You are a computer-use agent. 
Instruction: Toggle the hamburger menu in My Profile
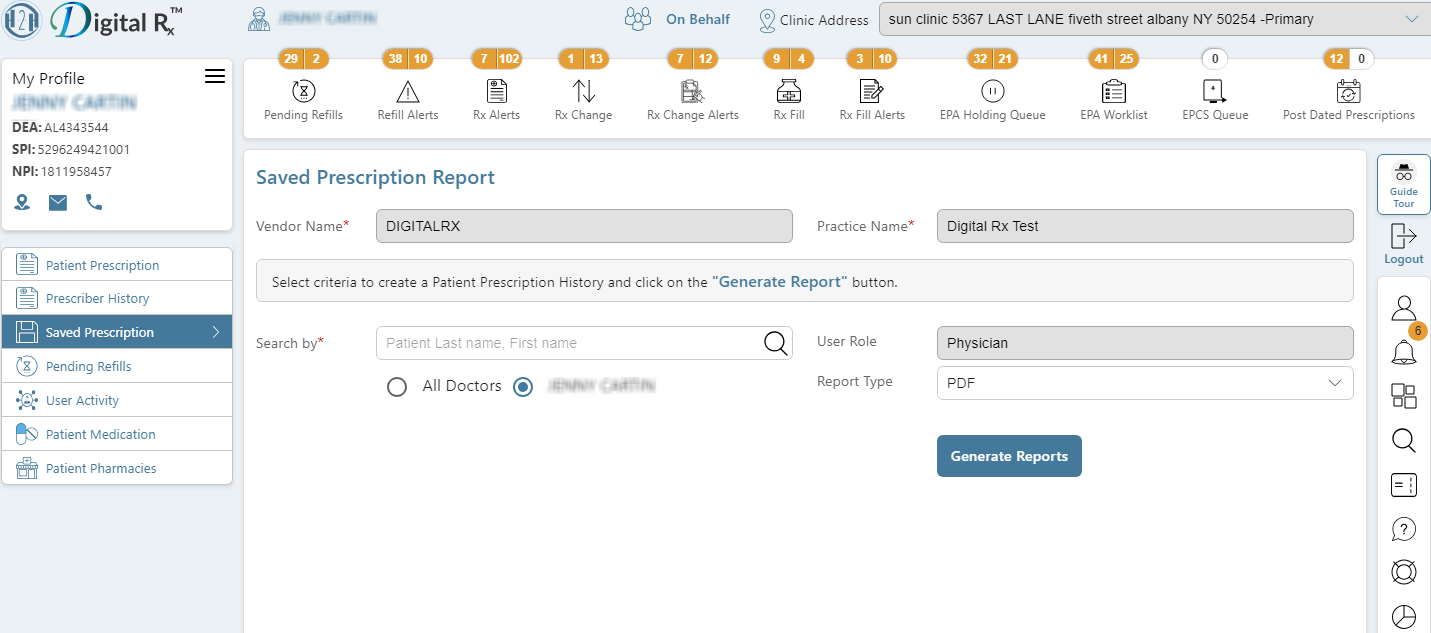215,77
